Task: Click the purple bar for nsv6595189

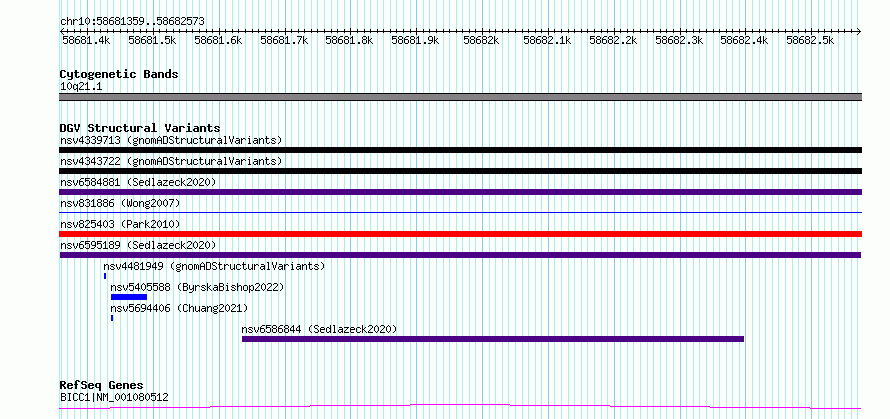Action: [x=460, y=255]
